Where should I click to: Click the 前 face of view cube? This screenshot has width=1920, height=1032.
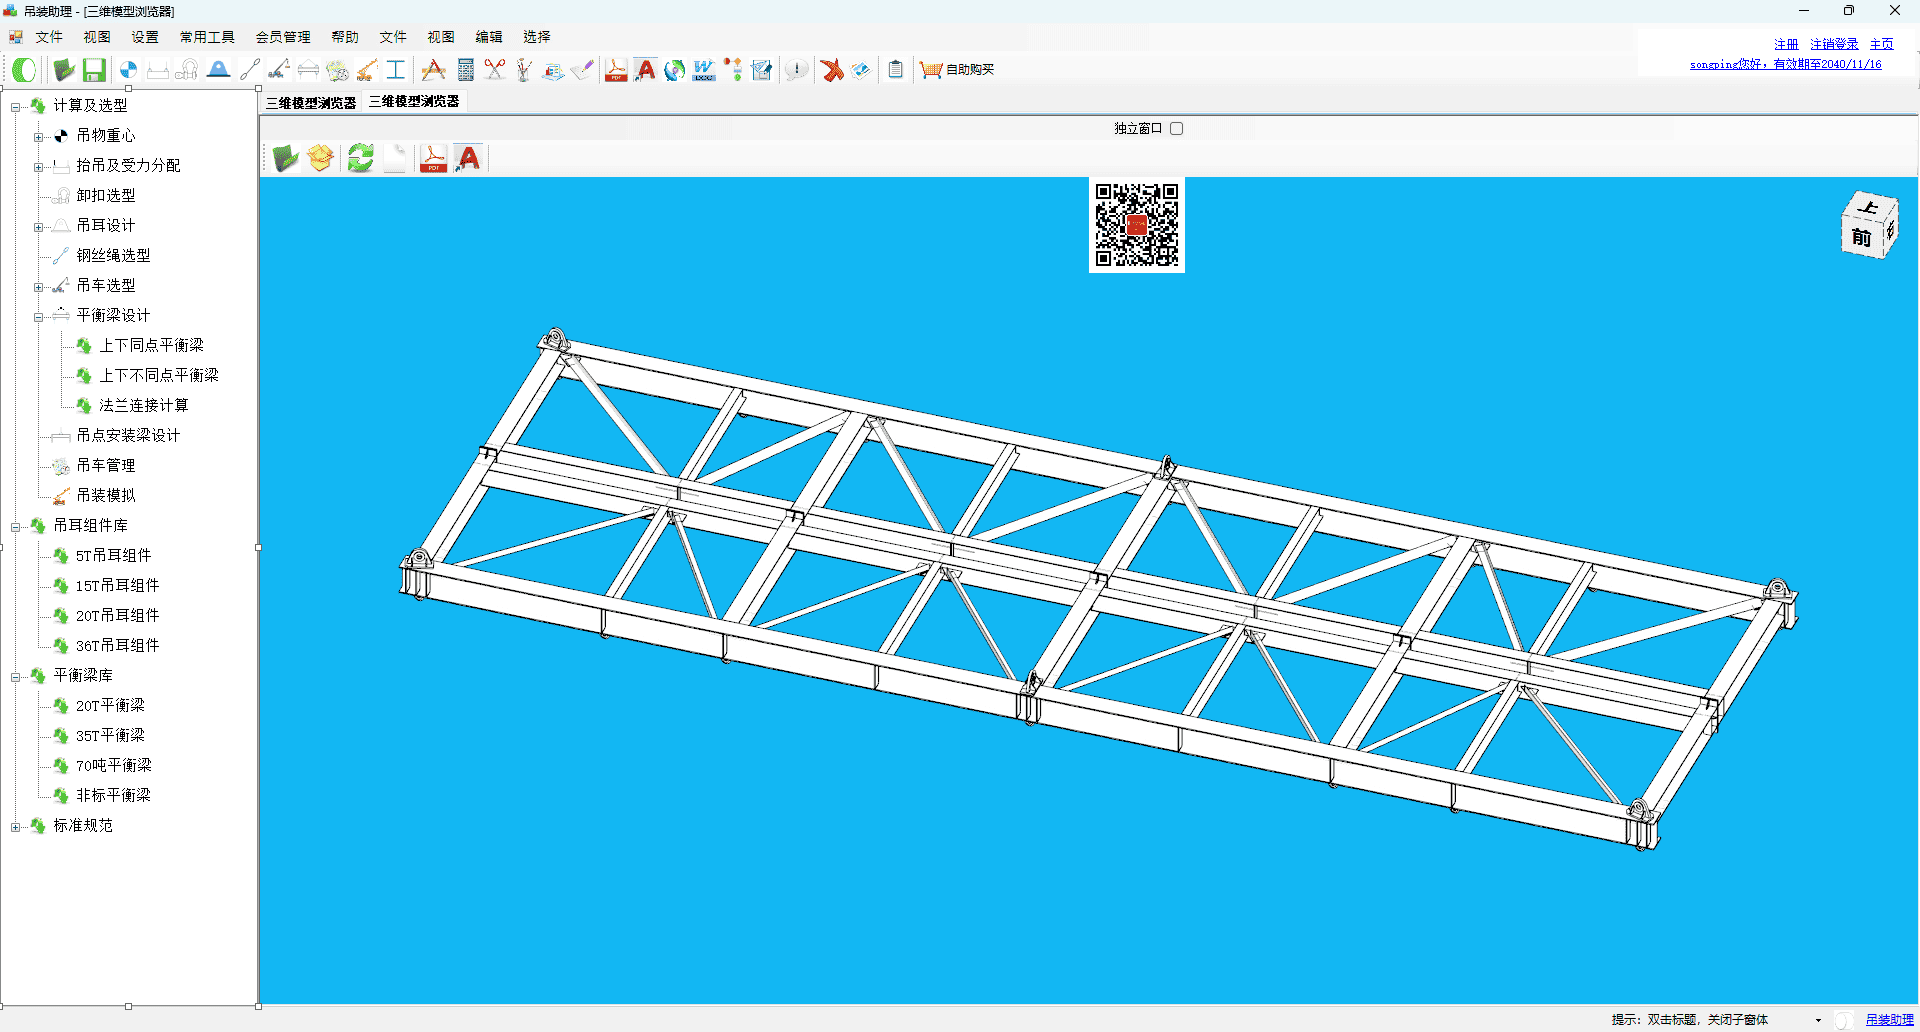[x=1860, y=238]
